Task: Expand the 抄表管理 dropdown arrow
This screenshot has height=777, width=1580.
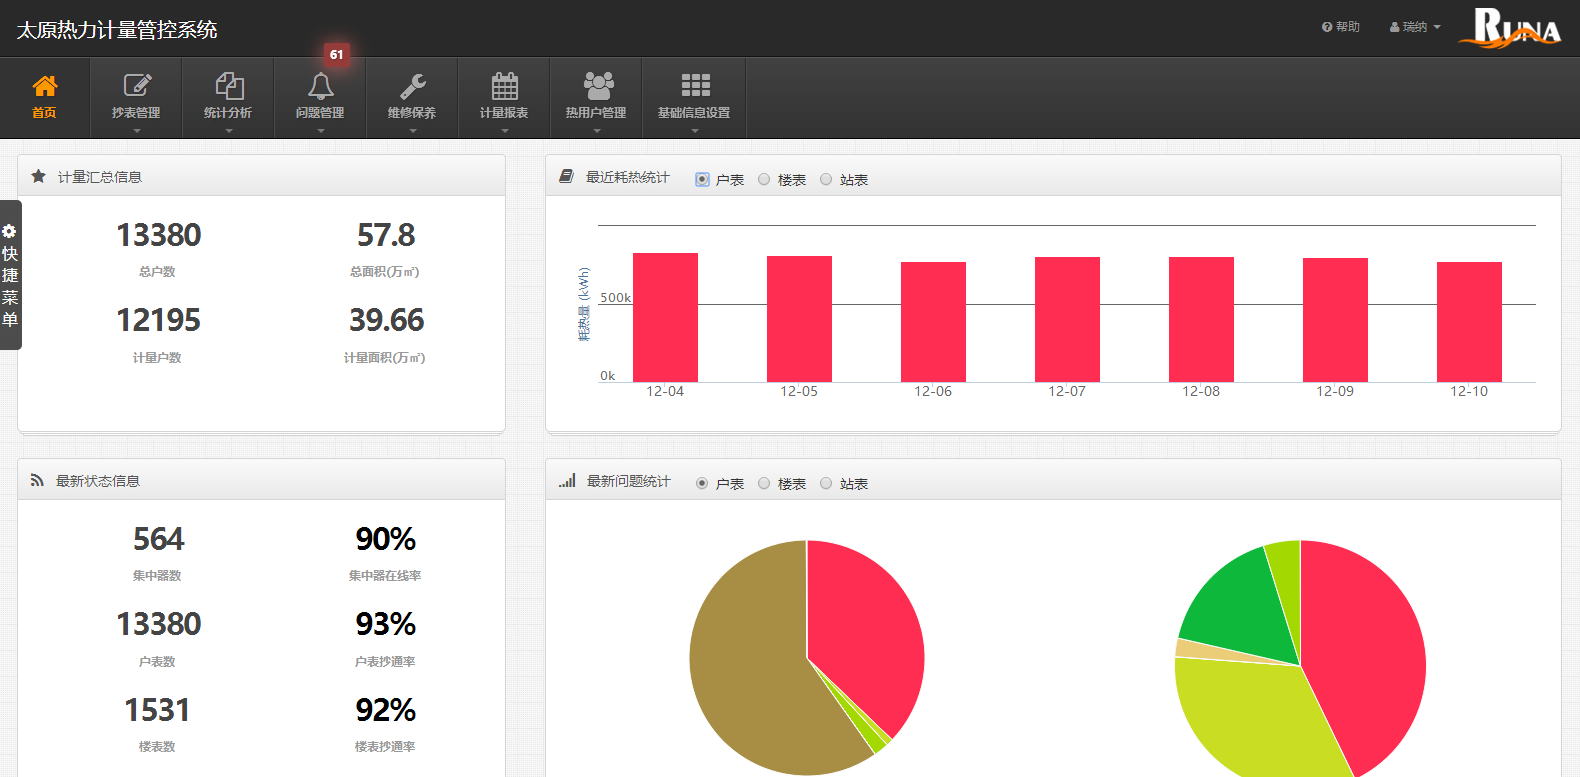Action: tap(137, 130)
